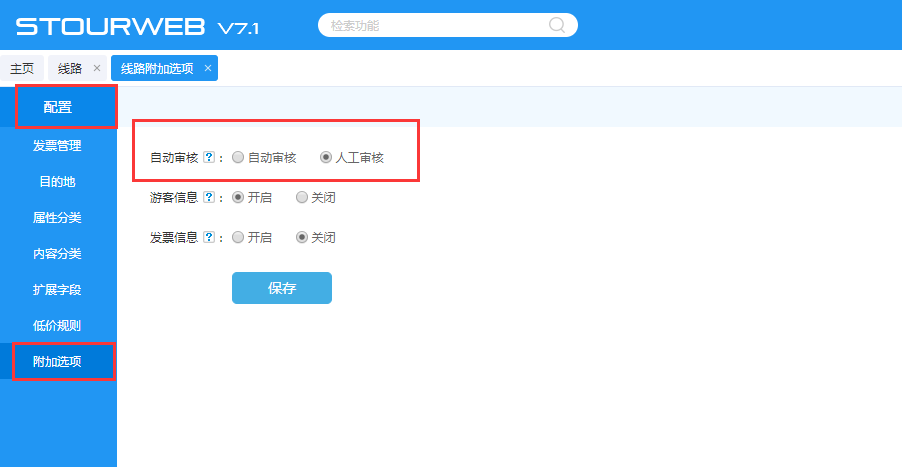
Task: Switch to the 线路 tab
Action: tap(70, 68)
